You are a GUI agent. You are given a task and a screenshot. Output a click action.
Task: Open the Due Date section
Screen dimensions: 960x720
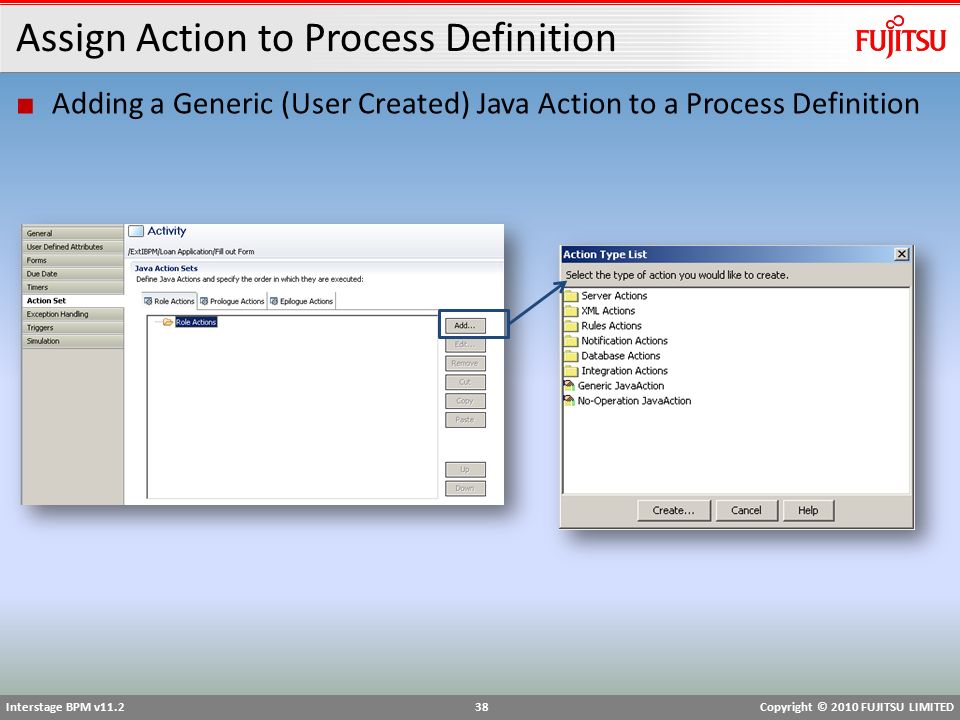pyautogui.click(x=73, y=274)
